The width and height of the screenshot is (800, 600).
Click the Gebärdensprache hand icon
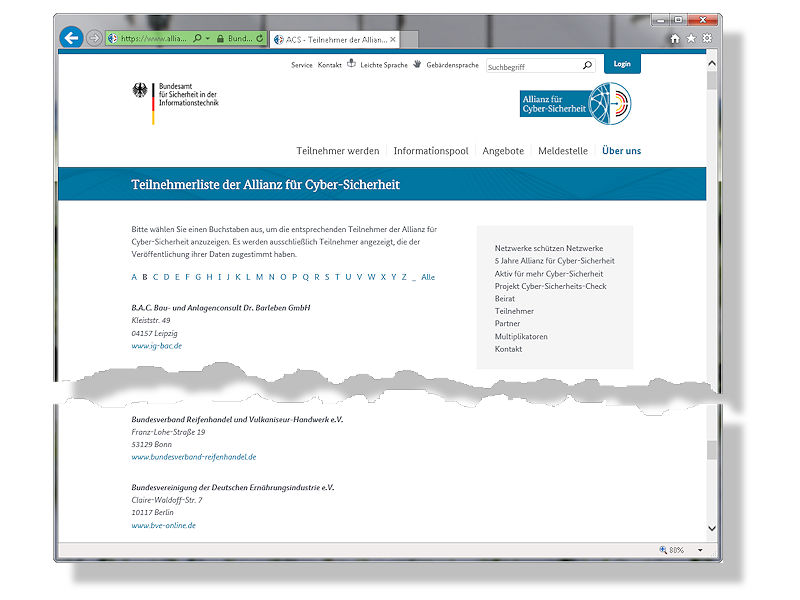click(x=417, y=64)
